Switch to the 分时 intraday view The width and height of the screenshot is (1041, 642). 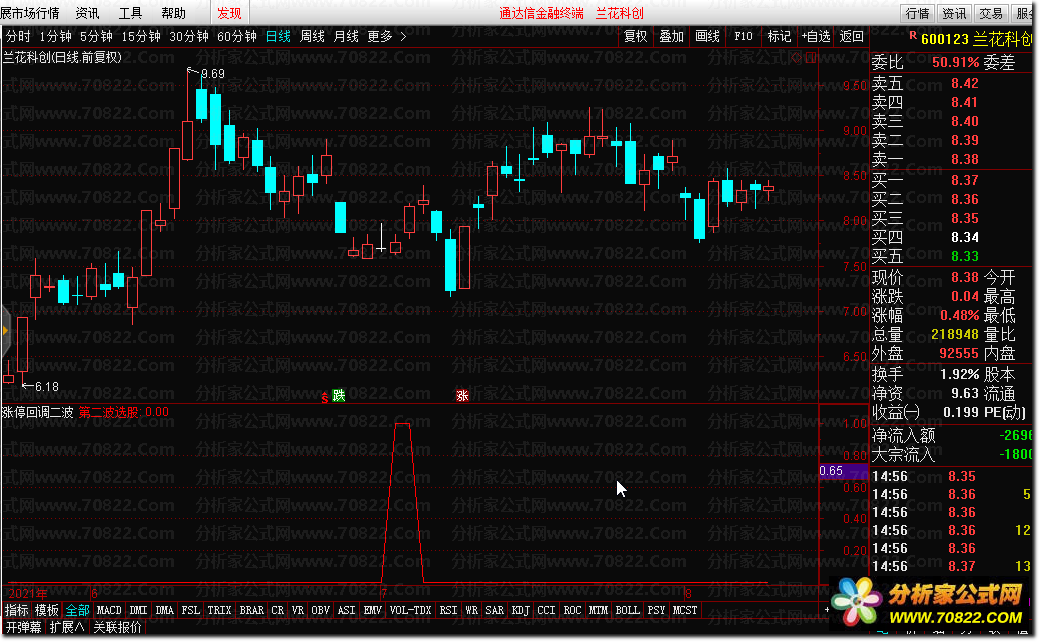point(19,37)
